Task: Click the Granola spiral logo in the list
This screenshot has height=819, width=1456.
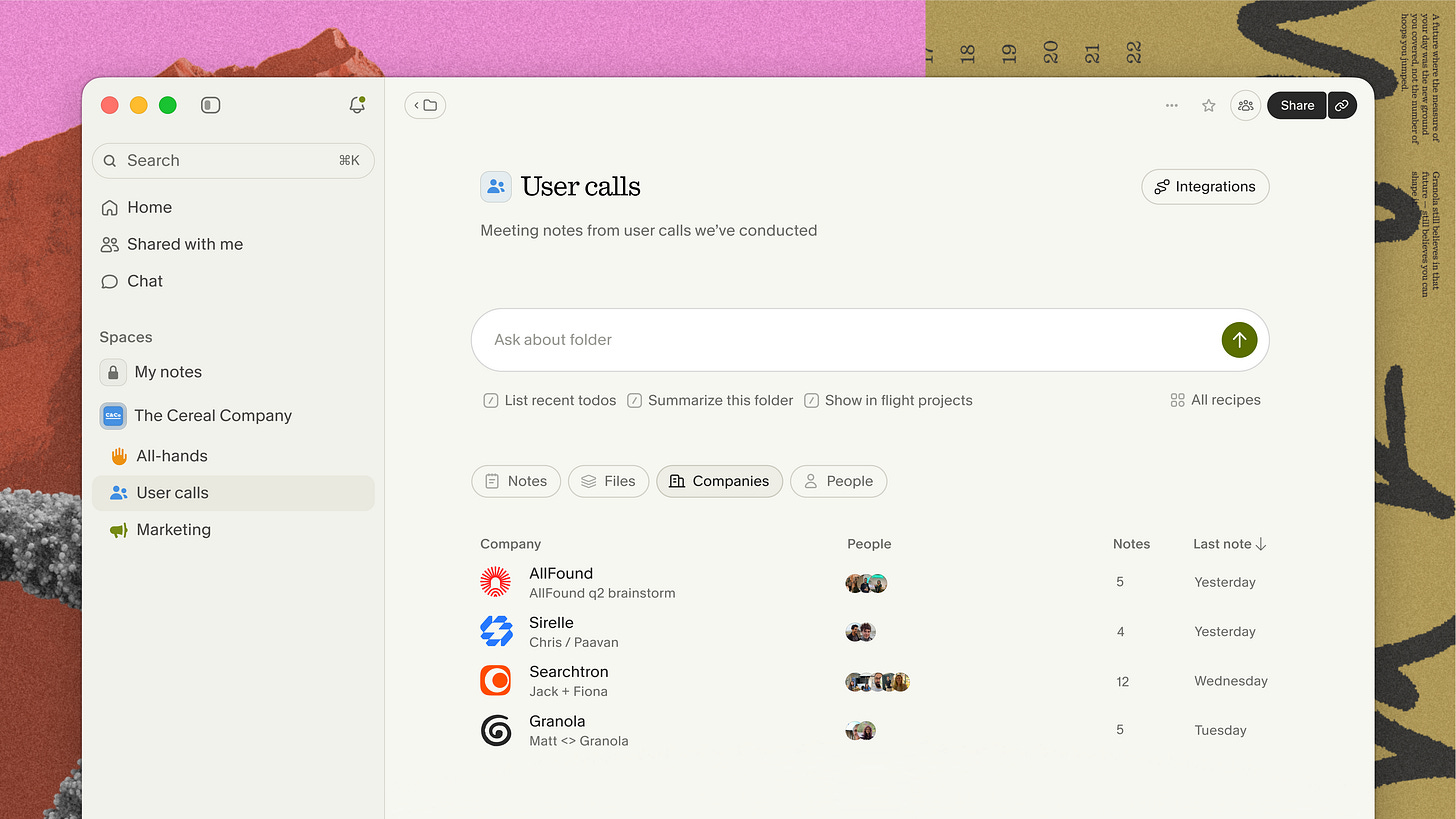Action: (496, 730)
